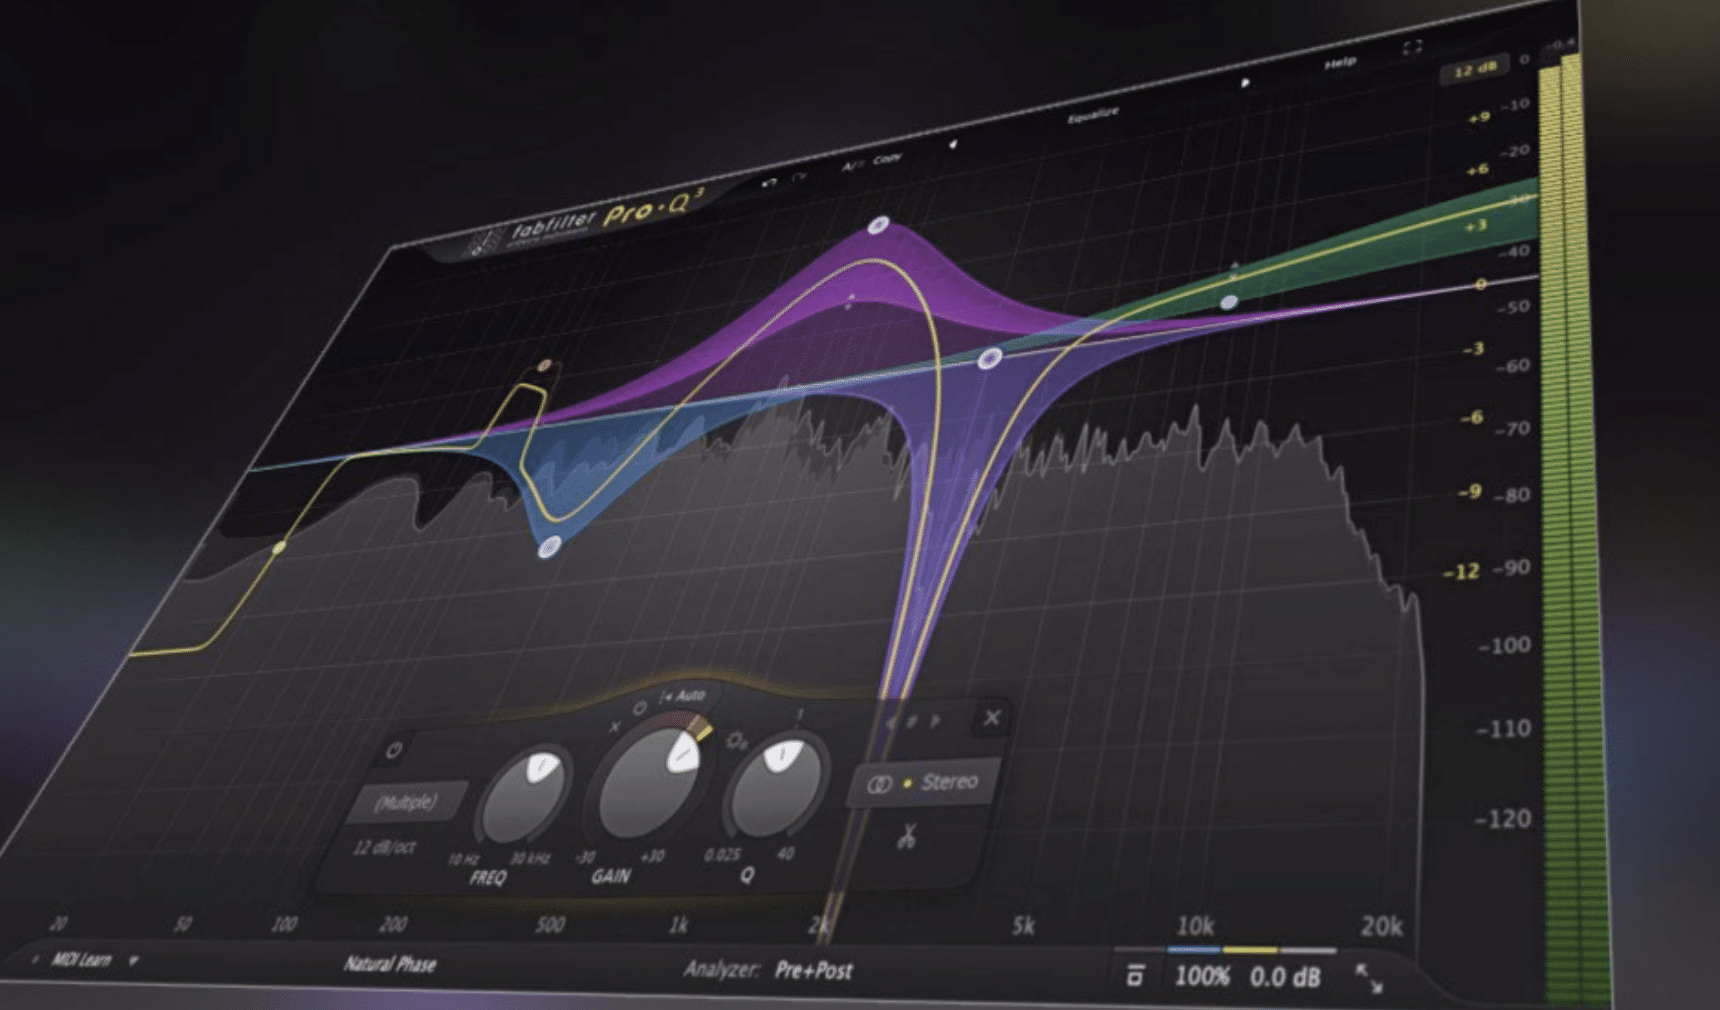
Task: Click the resize interface arrows icon
Action: click(x=1369, y=978)
